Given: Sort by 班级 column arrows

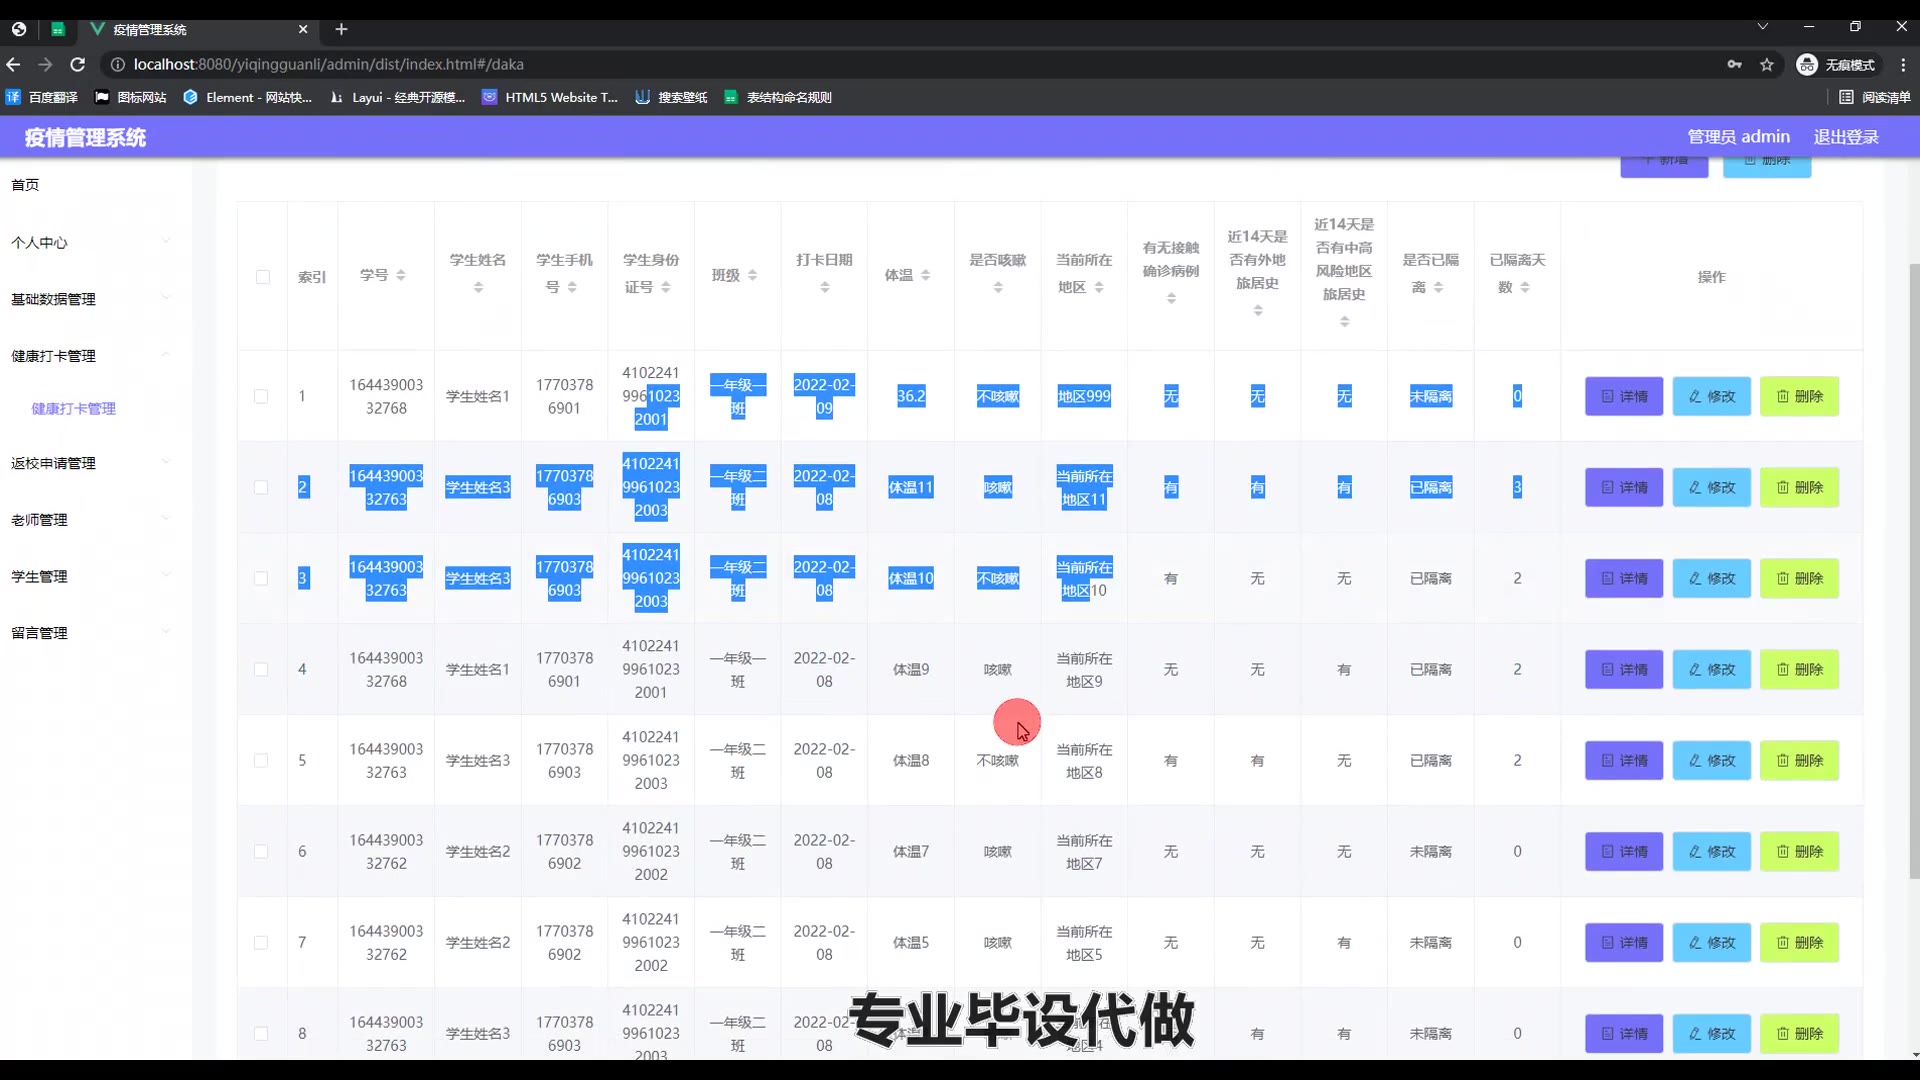Looking at the screenshot, I should pyautogui.click(x=752, y=275).
